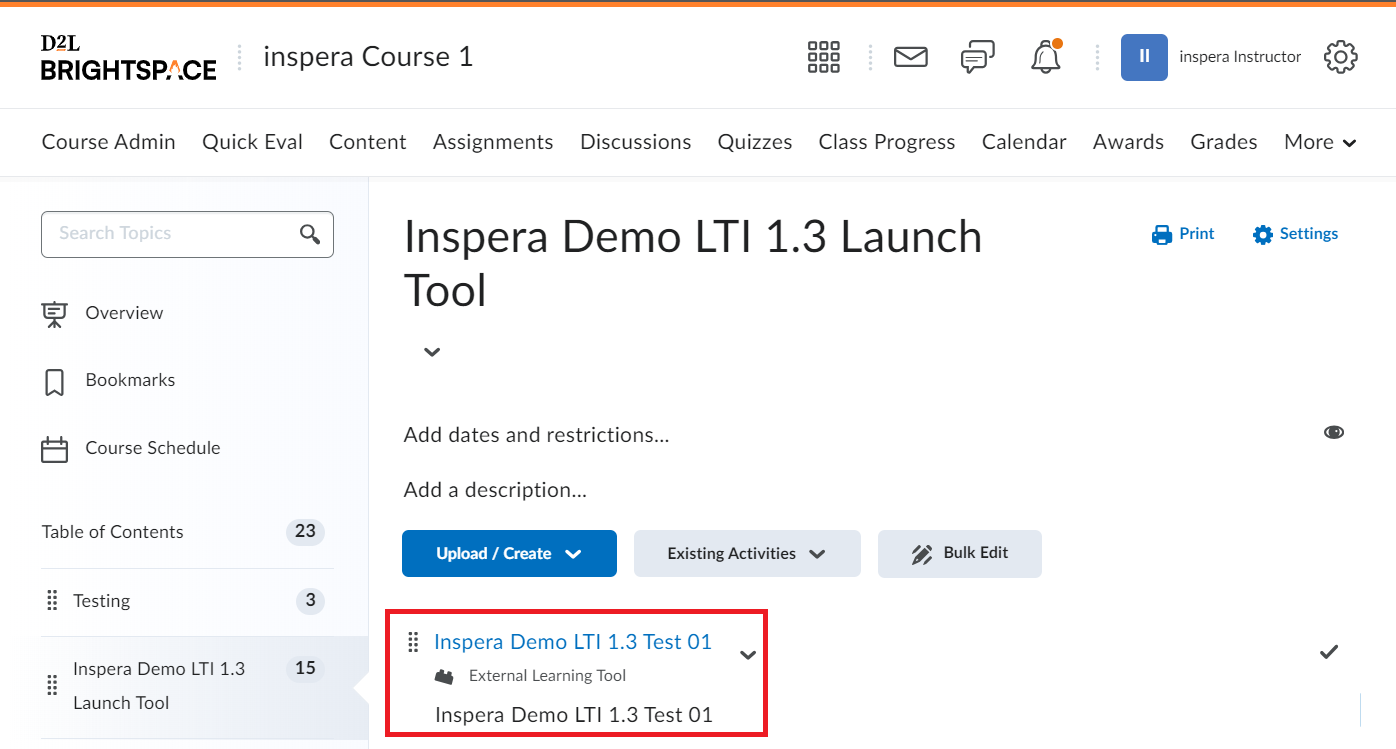This screenshot has width=1396, height=749.
Task: Open Class Progress
Action: pos(887,142)
